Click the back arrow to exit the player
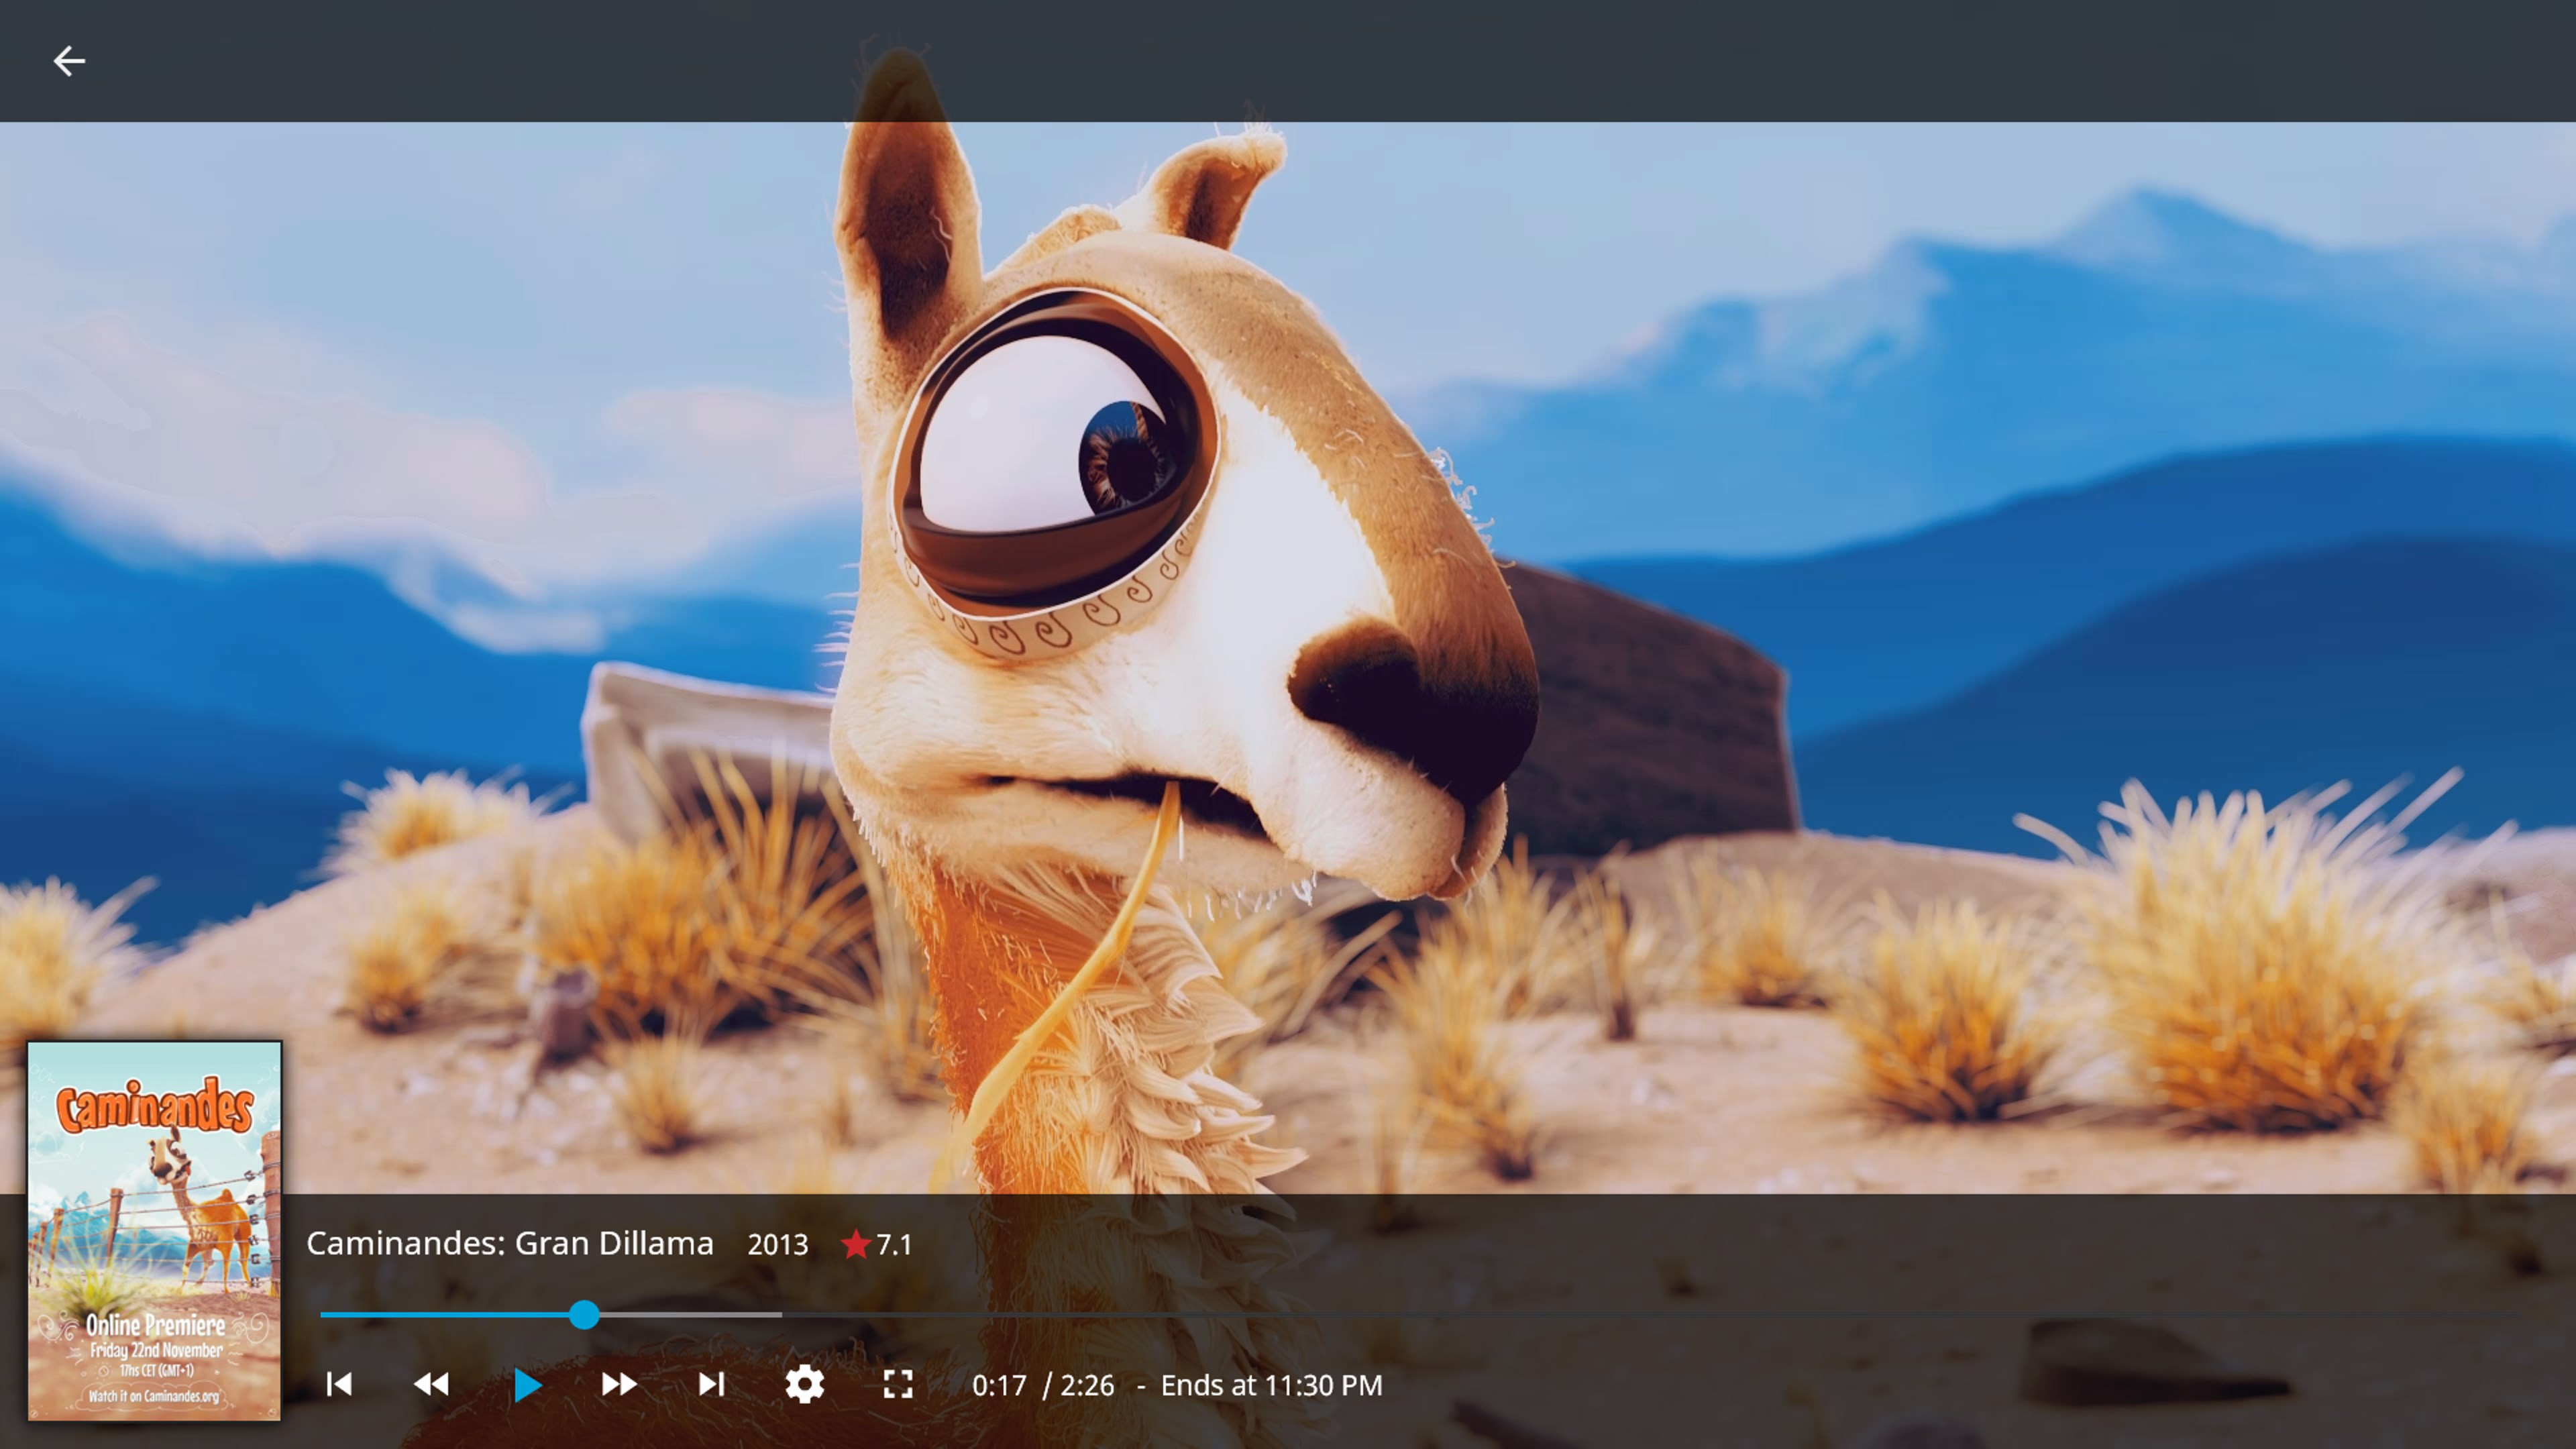 [70, 61]
